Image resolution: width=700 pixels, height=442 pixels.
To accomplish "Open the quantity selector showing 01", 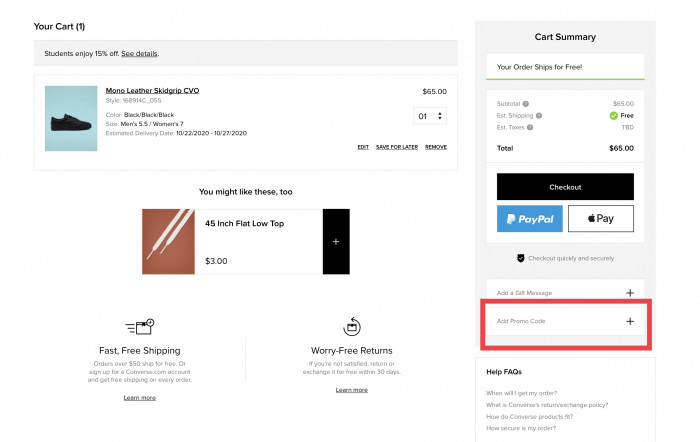I will point(431,116).
